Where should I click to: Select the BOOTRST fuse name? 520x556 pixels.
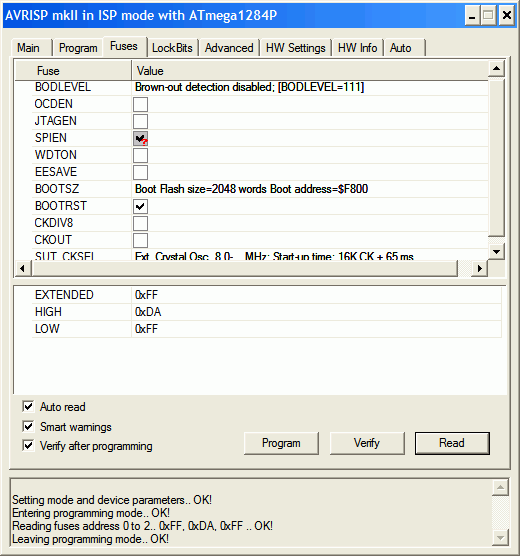click(x=61, y=206)
